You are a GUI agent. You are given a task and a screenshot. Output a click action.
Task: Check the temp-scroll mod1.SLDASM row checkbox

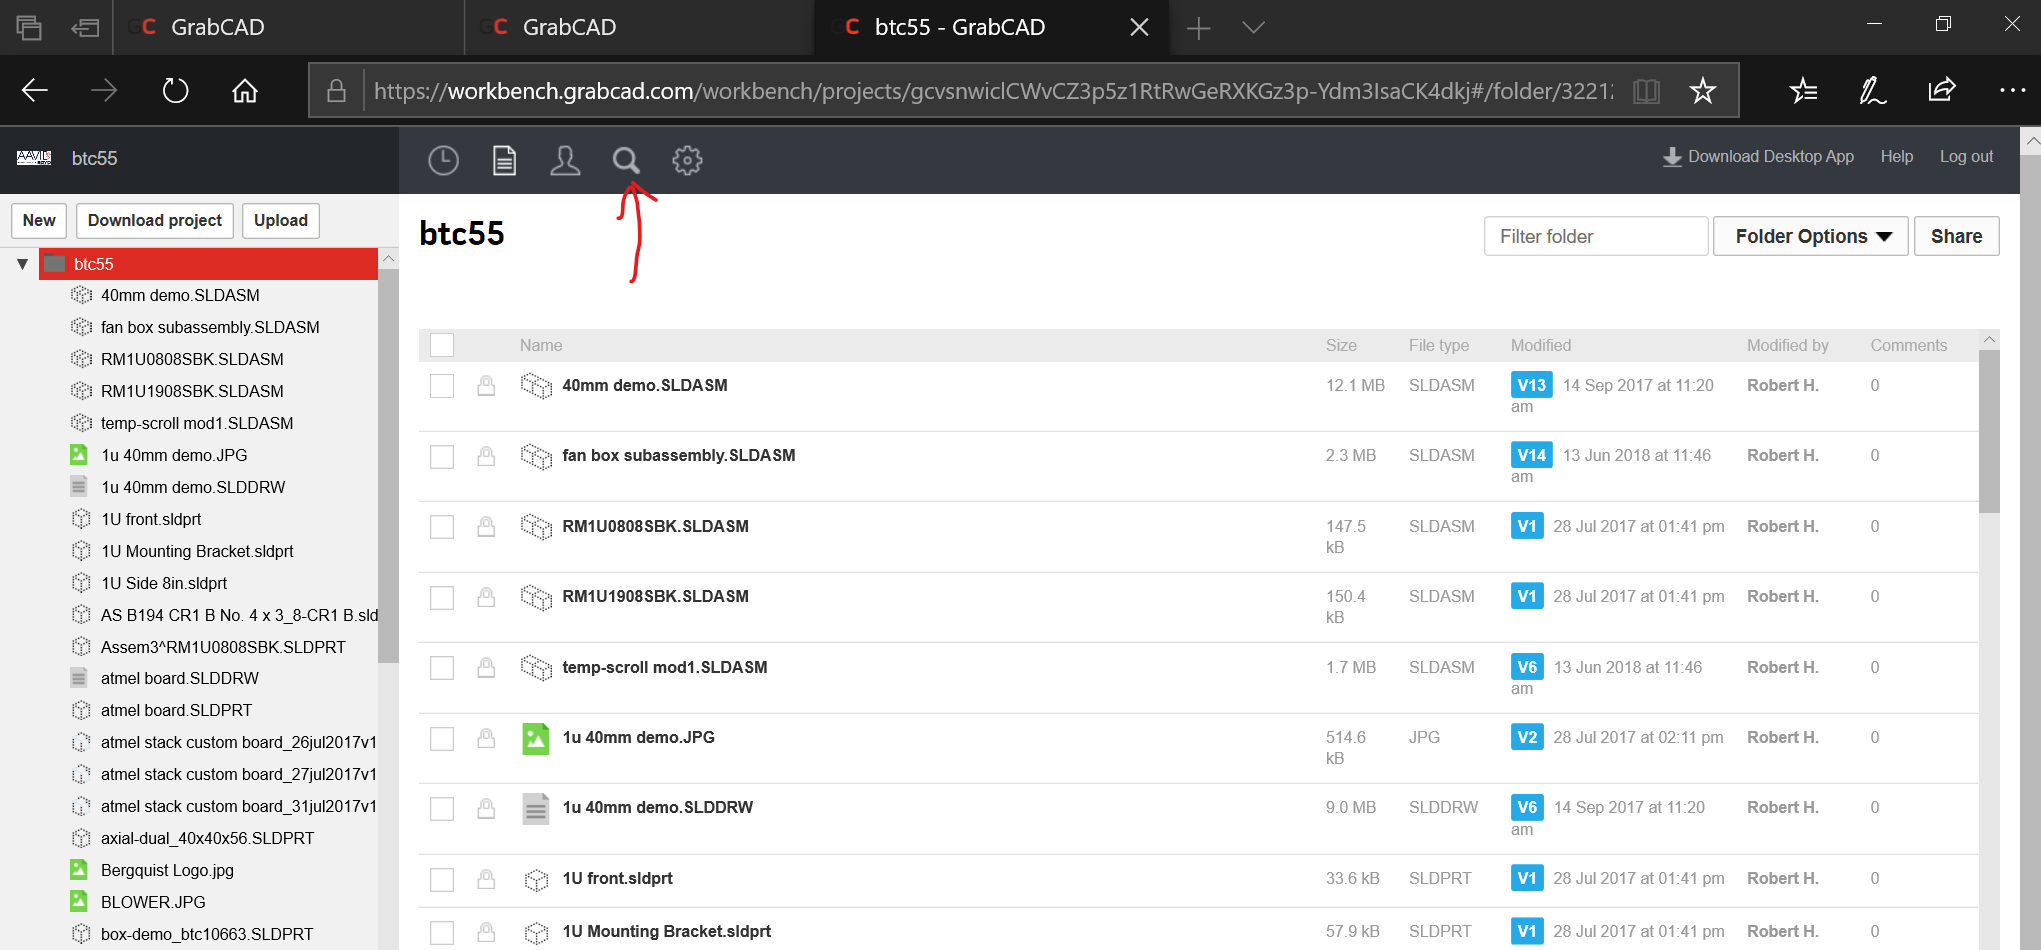tap(442, 668)
